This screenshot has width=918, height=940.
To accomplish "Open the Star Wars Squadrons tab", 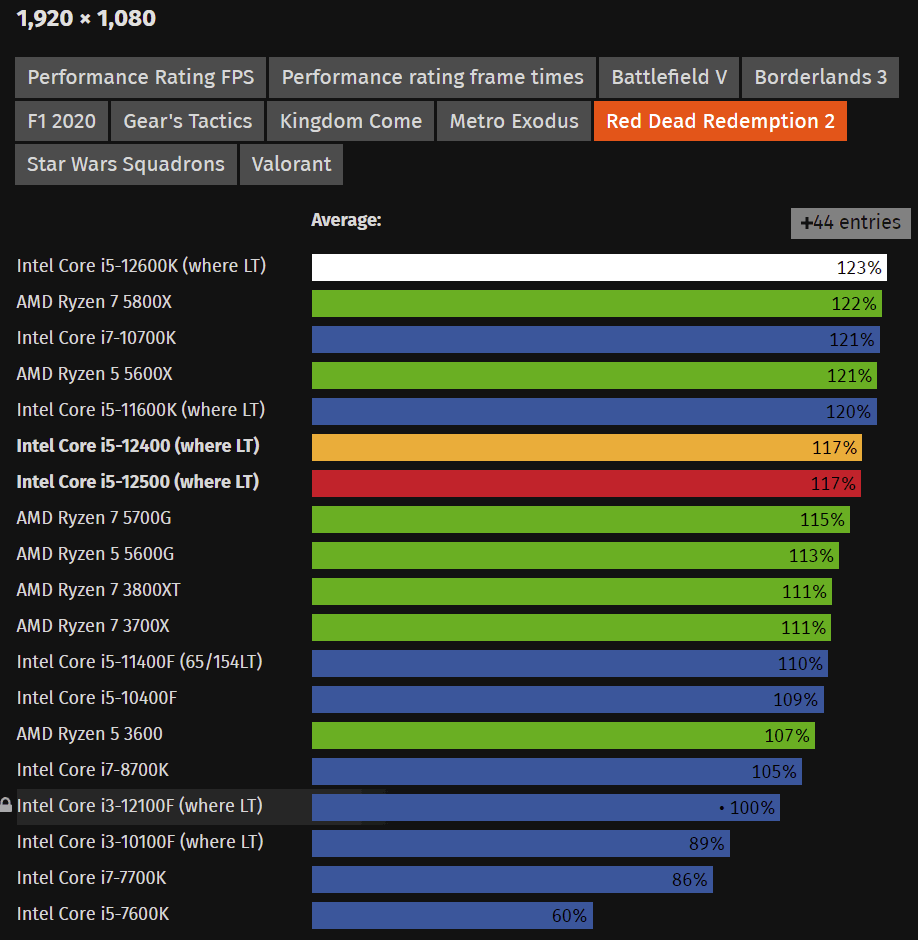I will click(126, 164).
